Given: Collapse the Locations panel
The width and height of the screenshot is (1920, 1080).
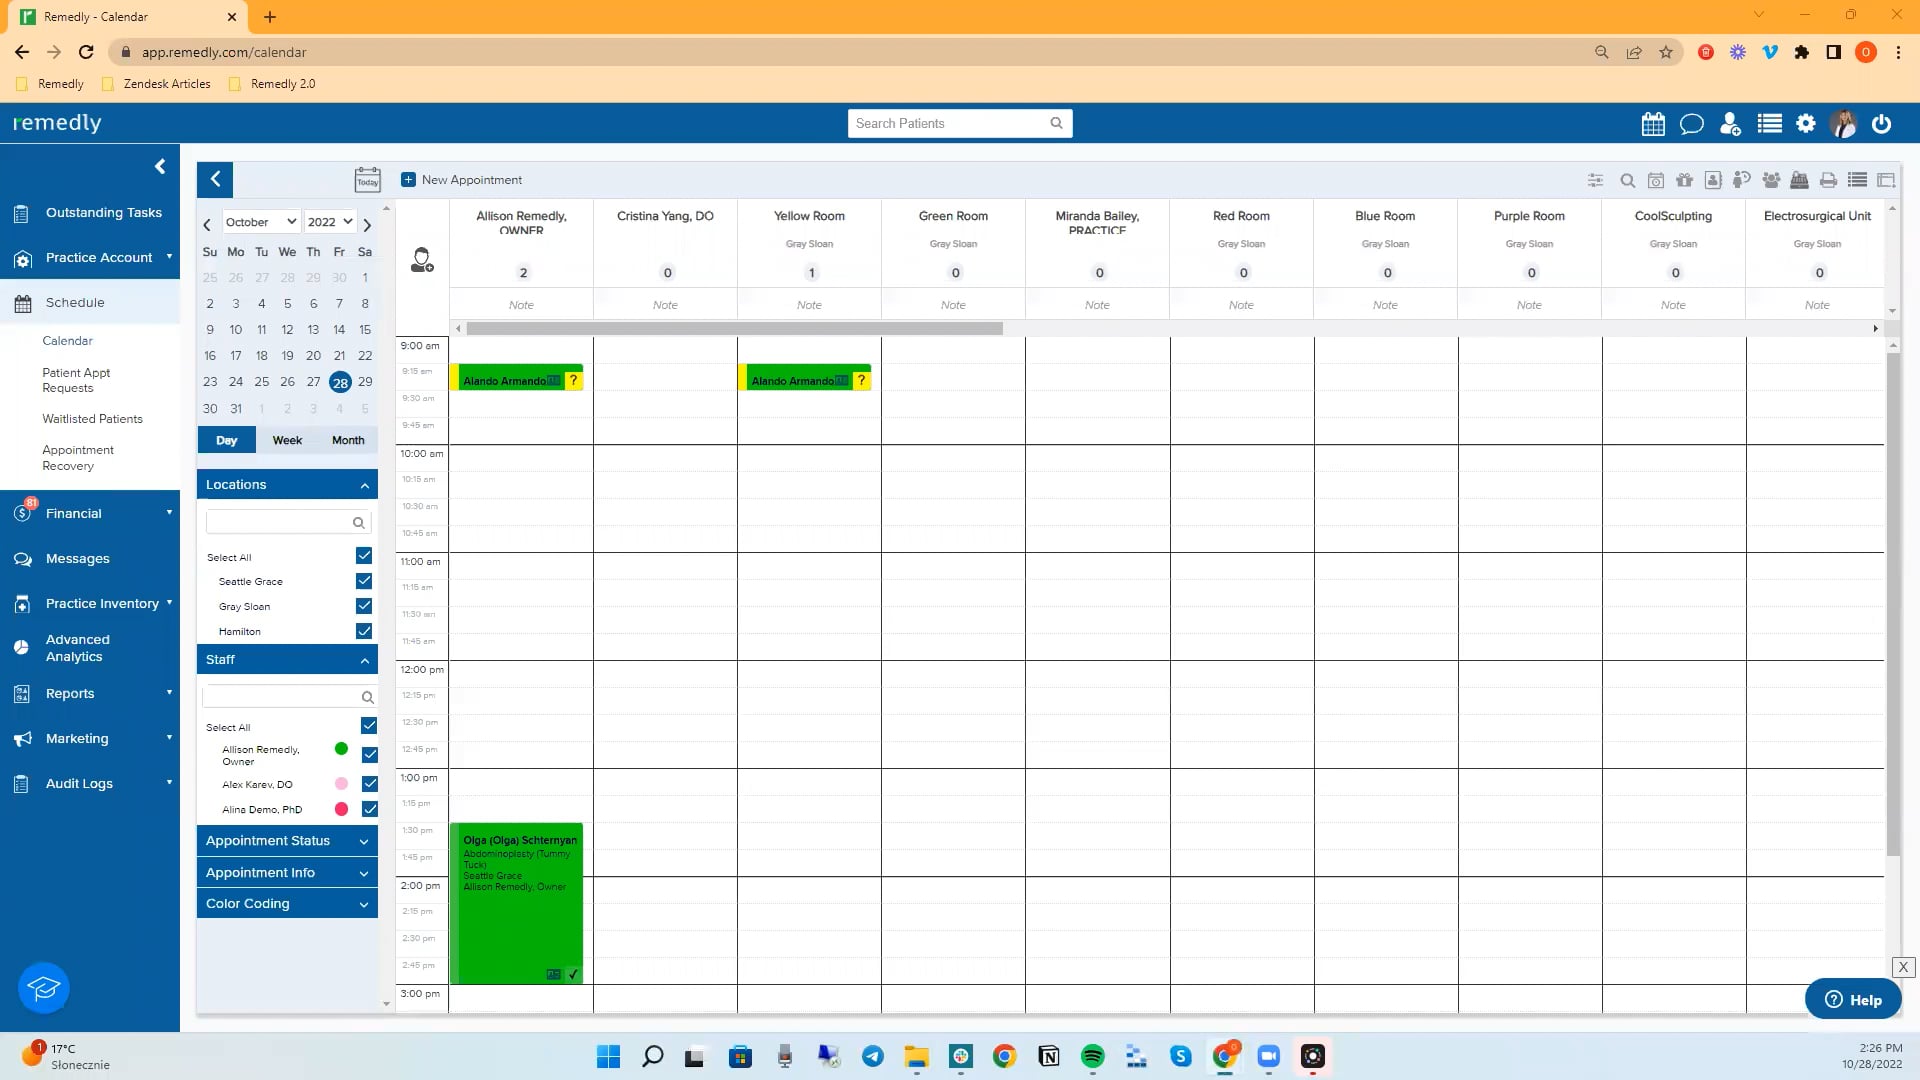Looking at the screenshot, I should coord(287,485).
